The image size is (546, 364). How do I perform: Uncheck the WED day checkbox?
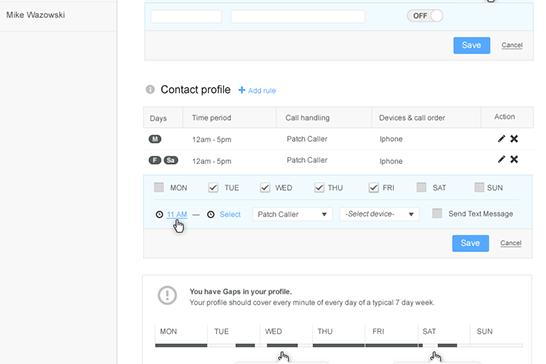point(265,187)
